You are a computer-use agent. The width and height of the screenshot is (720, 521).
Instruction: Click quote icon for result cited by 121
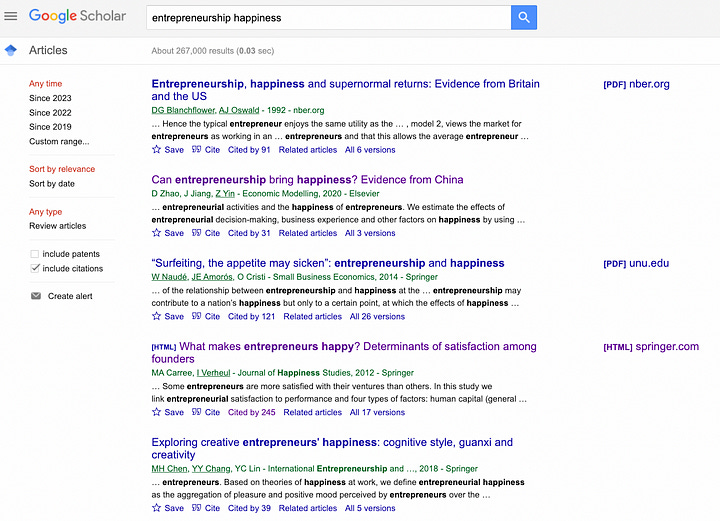pyautogui.click(x=197, y=316)
